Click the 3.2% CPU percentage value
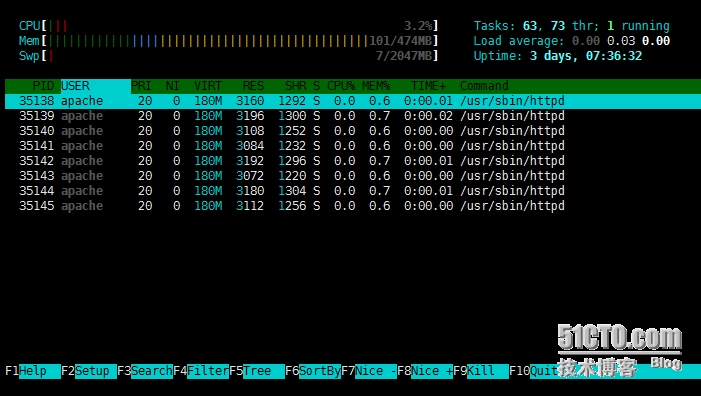The width and height of the screenshot is (701, 396). (418, 26)
